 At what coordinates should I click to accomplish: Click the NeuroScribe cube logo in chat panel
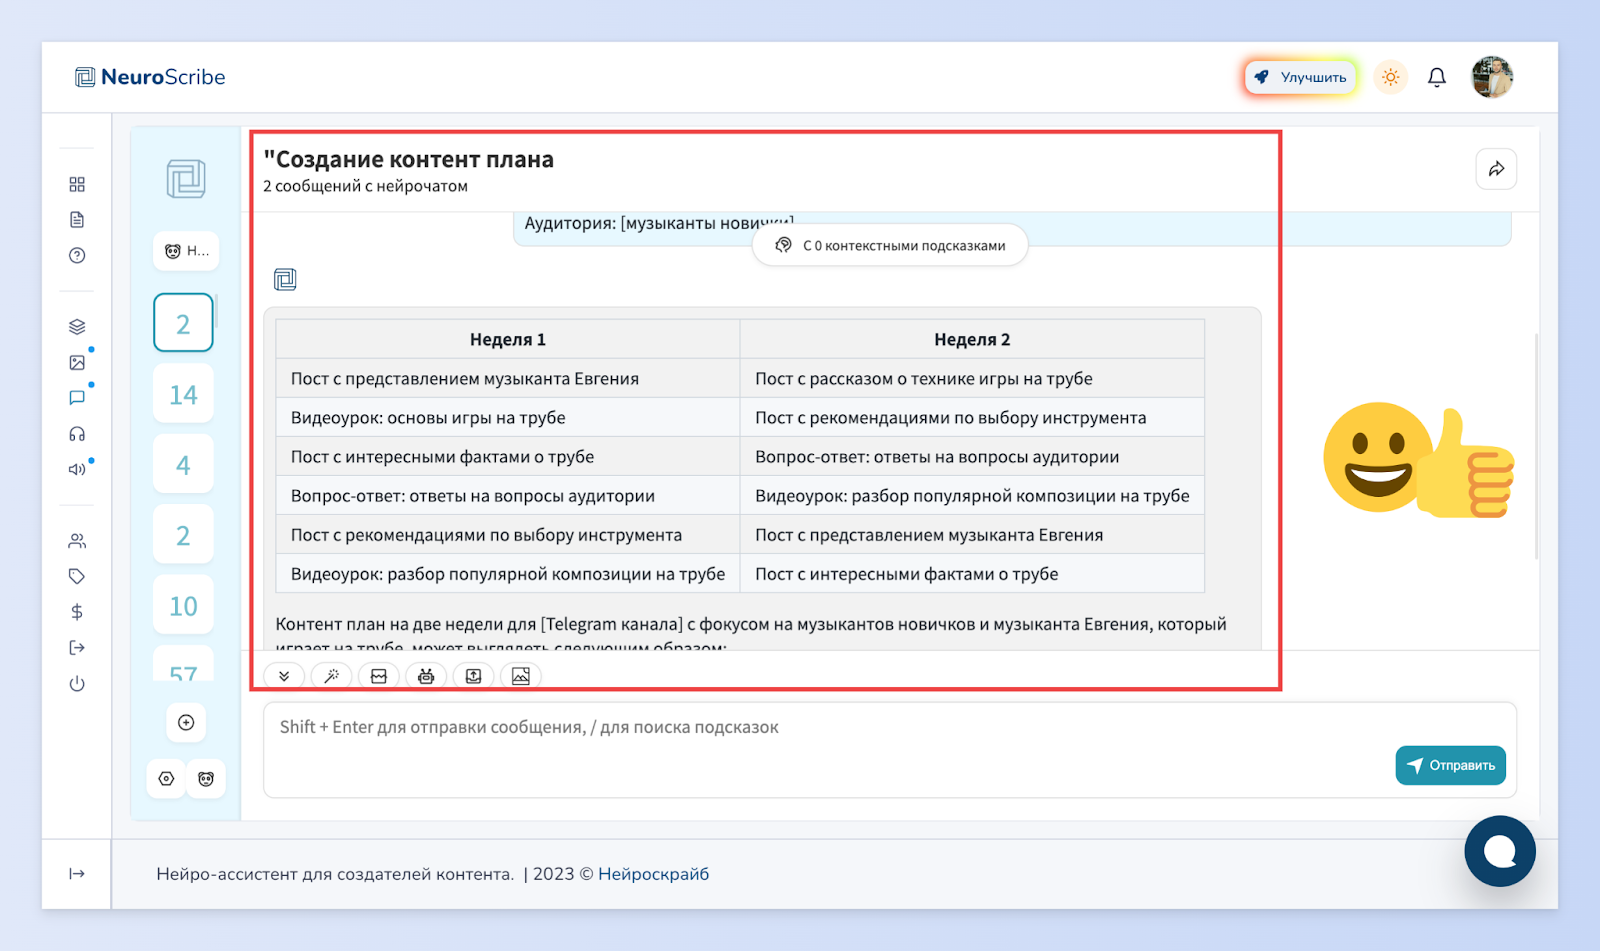coord(186,179)
